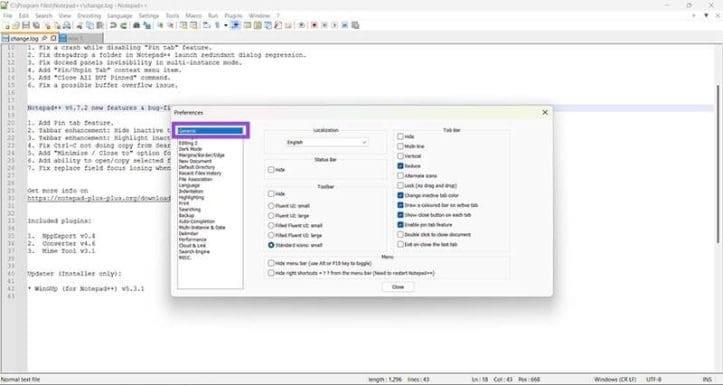Enable Multi-line tab bar option
723x385 pixels.
click(x=400, y=146)
